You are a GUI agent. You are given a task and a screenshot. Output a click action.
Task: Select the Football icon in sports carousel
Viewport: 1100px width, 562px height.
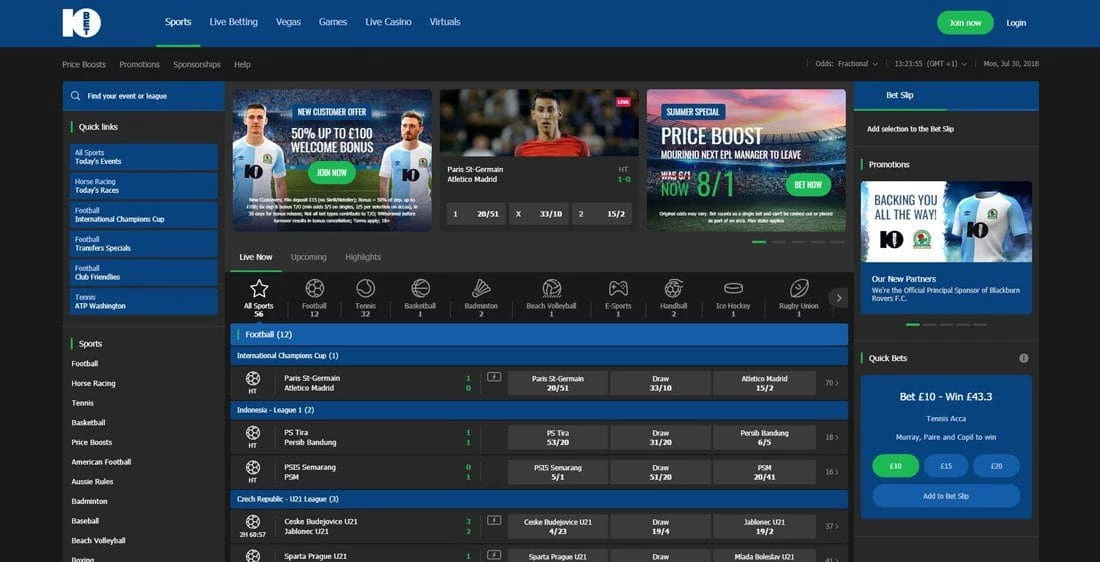pos(314,289)
